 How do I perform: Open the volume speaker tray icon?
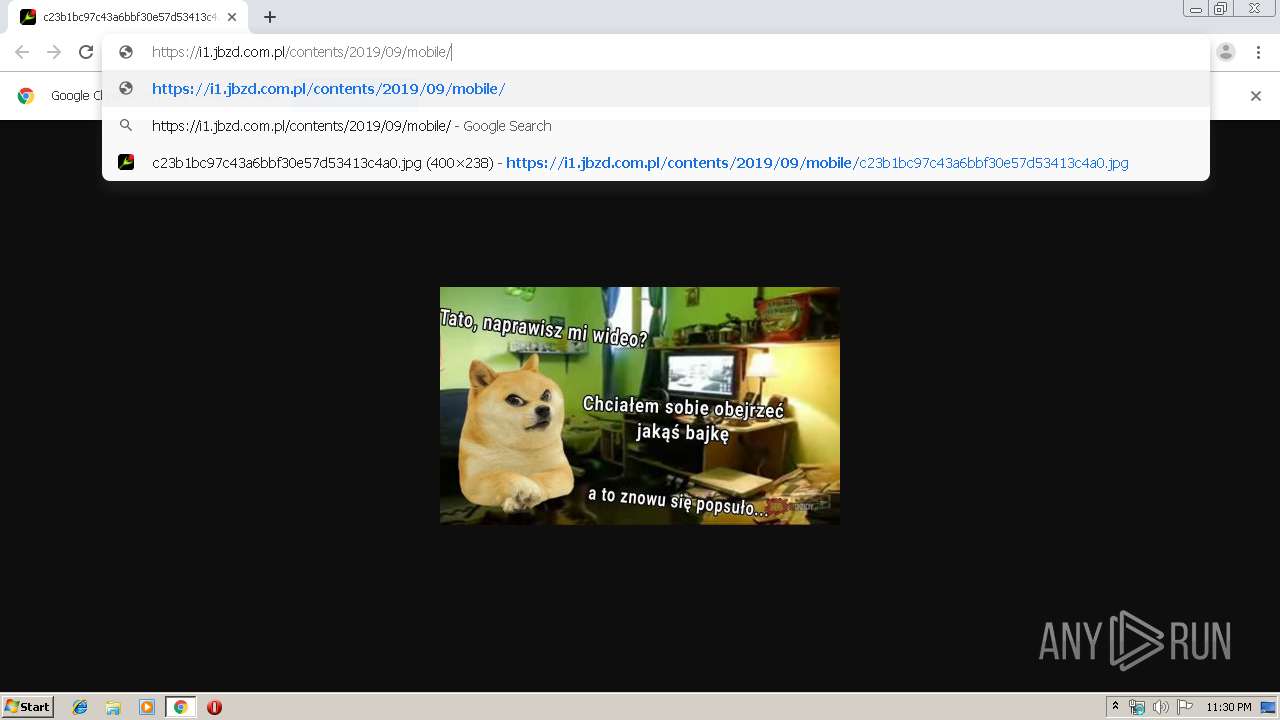click(1160, 707)
